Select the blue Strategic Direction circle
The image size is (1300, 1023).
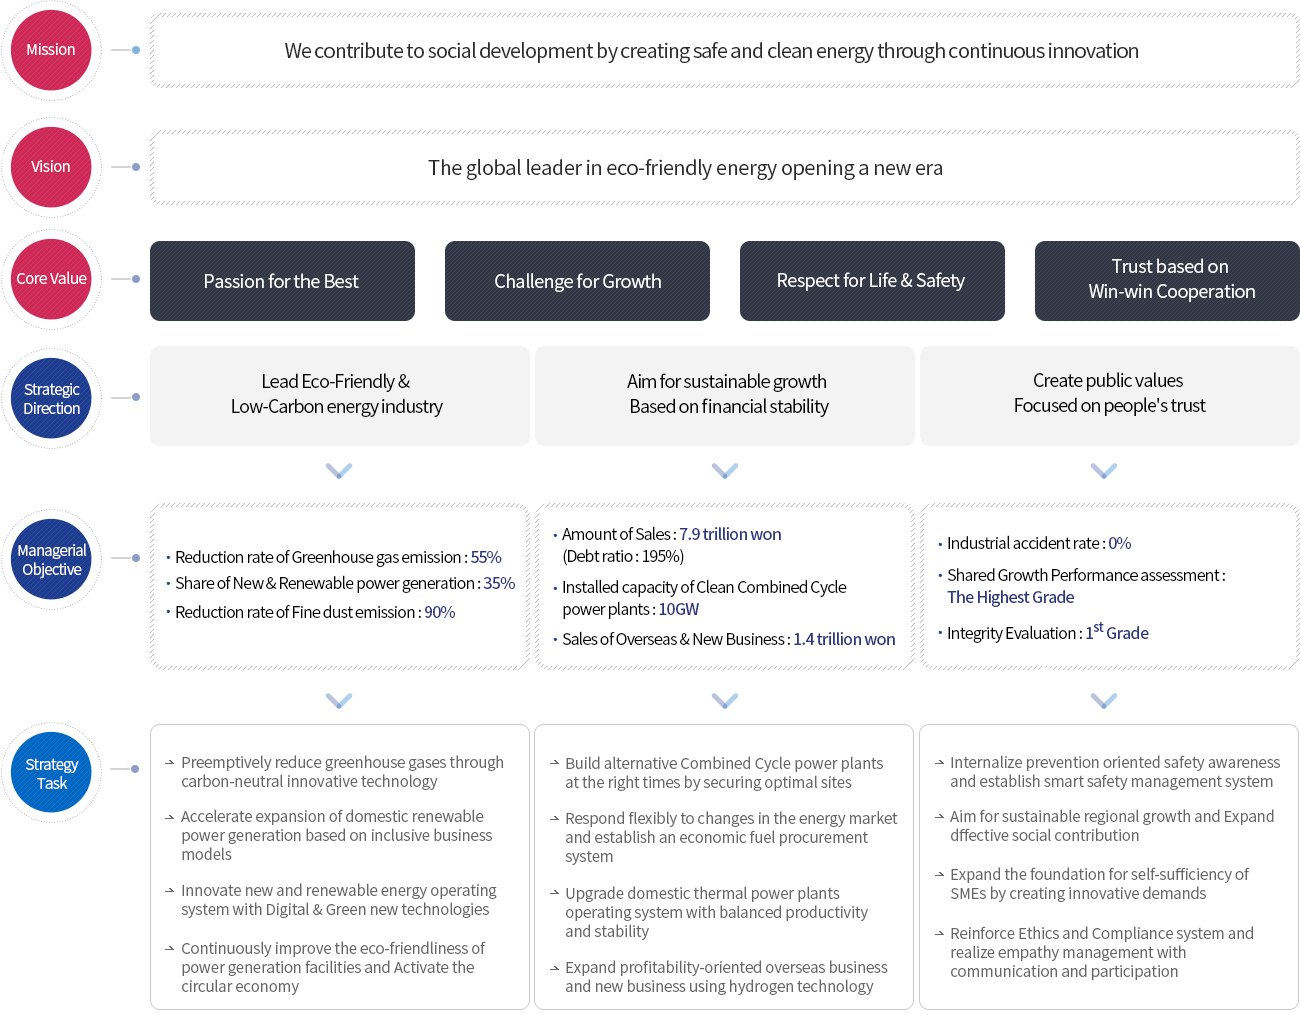click(x=51, y=398)
